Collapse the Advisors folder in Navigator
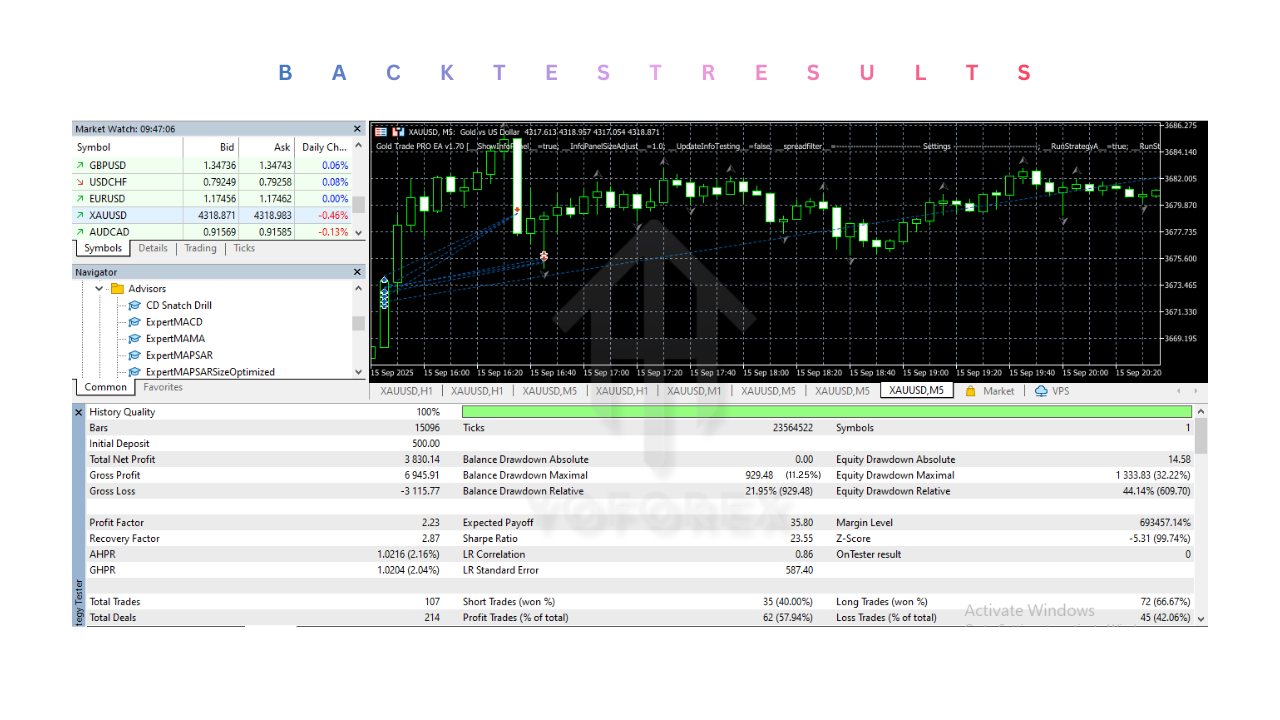 (98, 288)
